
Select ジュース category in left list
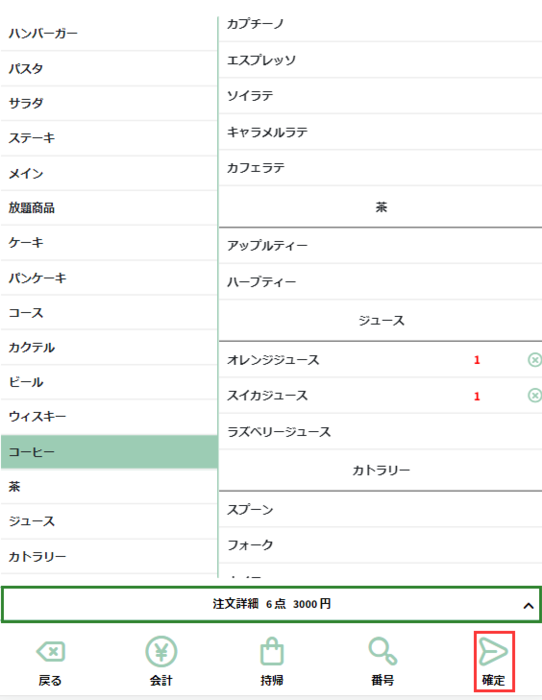click(109, 521)
